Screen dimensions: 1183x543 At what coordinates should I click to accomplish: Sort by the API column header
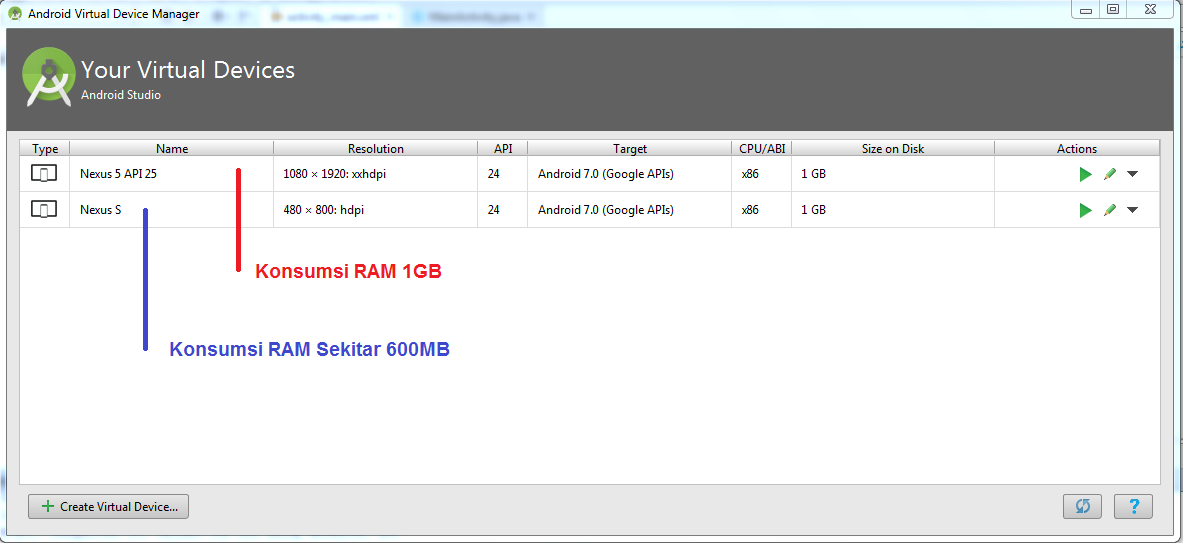point(502,149)
